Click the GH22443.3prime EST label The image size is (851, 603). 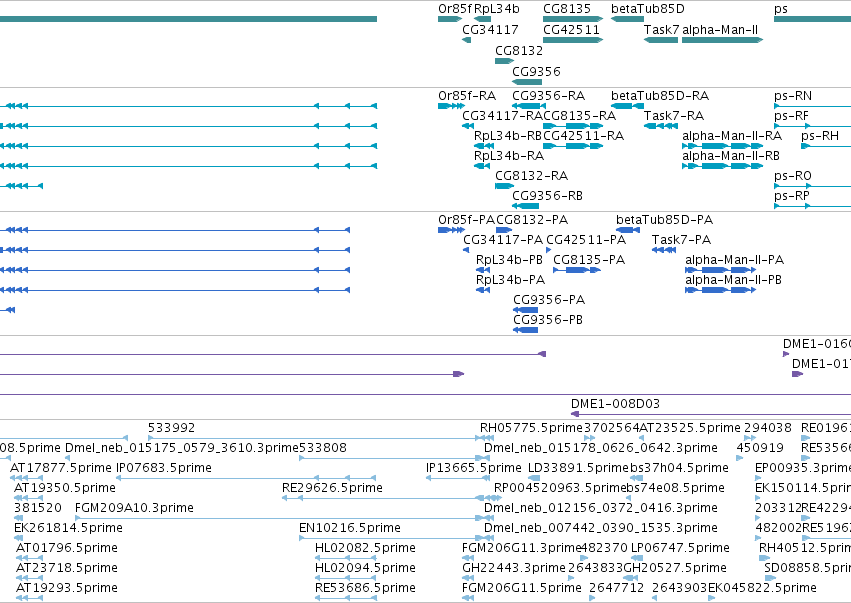[x=514, y=568]
